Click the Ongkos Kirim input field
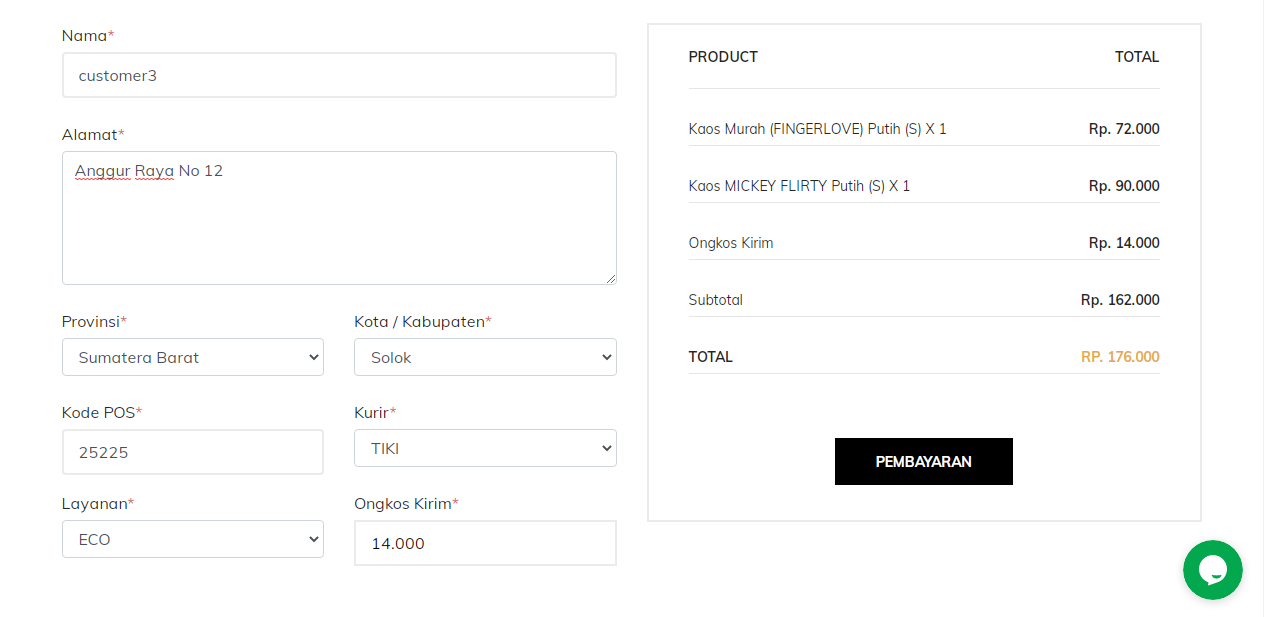The height and width of the screenshot is (617, 1264). coord(485,543)
